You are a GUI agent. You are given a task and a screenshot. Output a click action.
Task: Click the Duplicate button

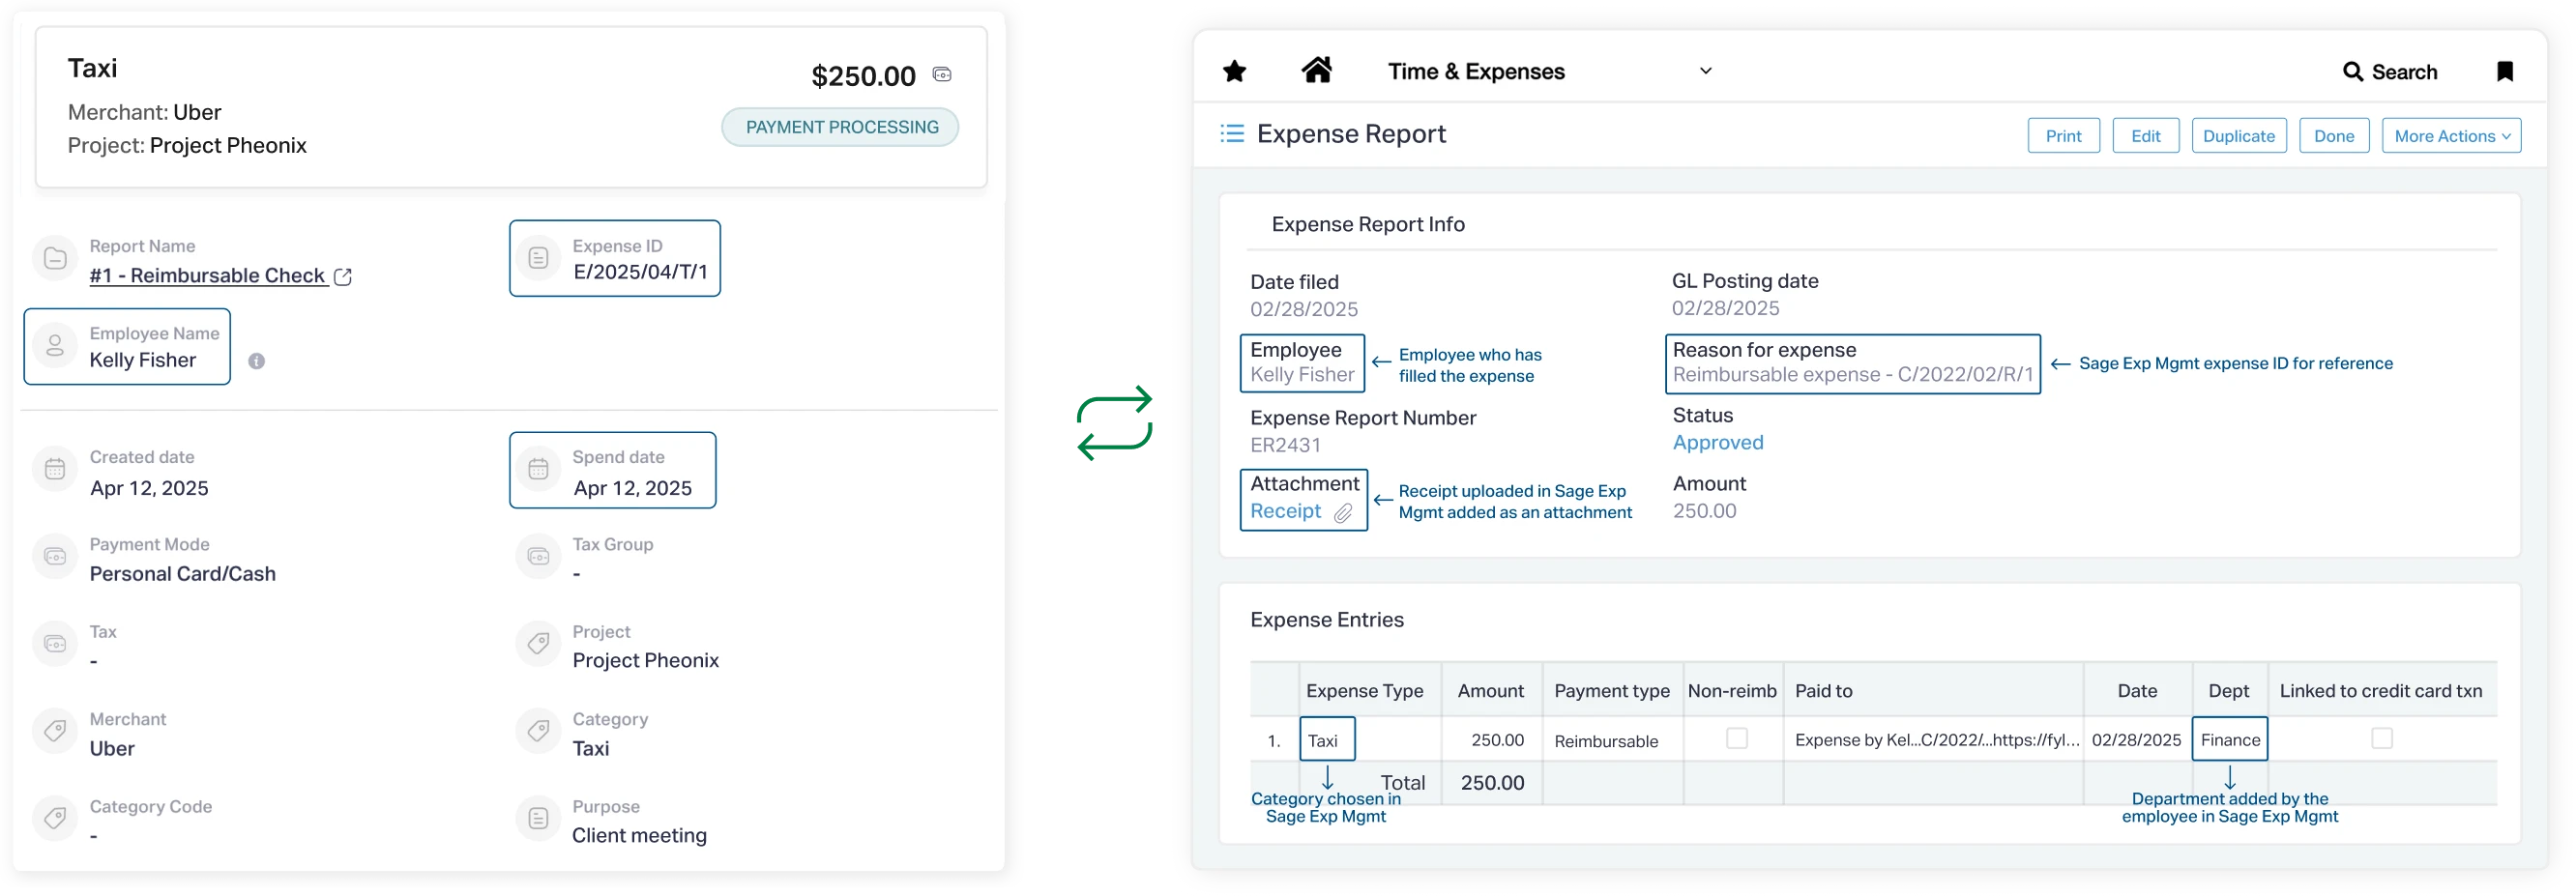[2239, 135]
